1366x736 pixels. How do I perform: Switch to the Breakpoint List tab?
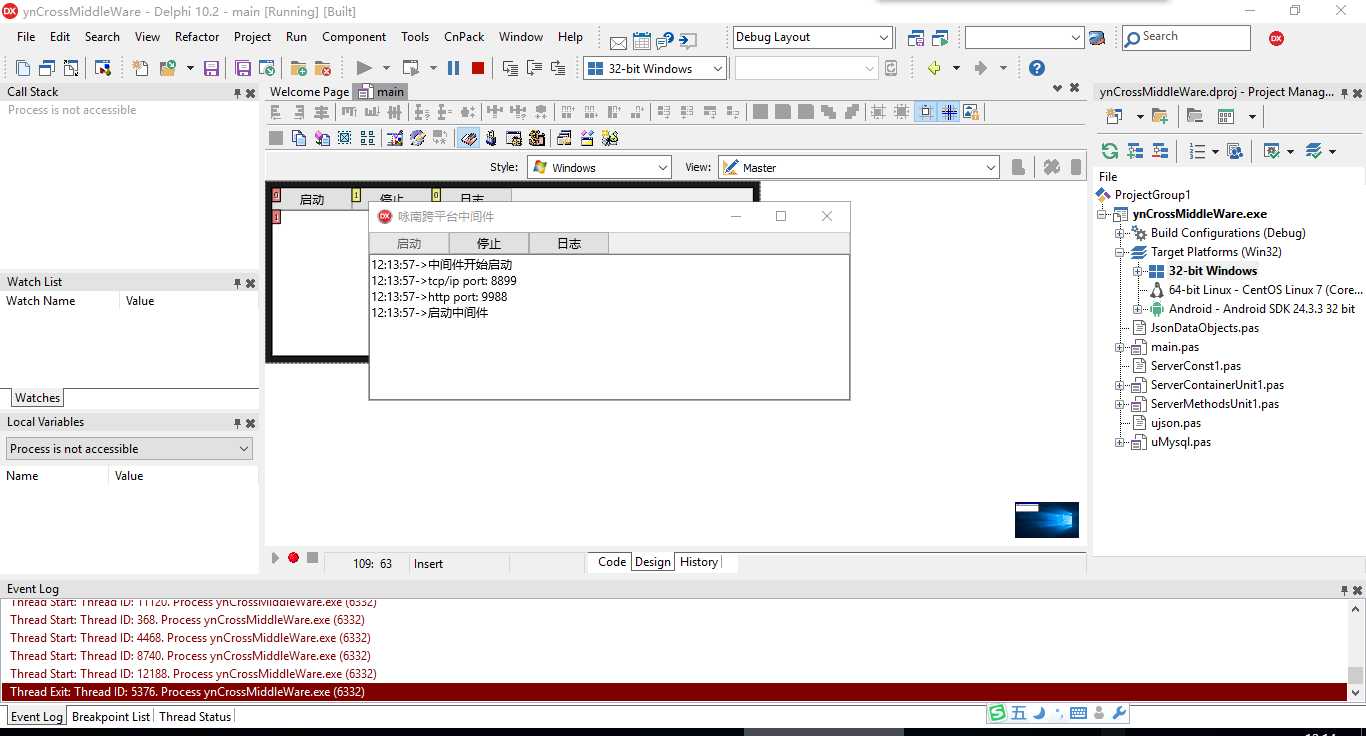tap(111, 716)
